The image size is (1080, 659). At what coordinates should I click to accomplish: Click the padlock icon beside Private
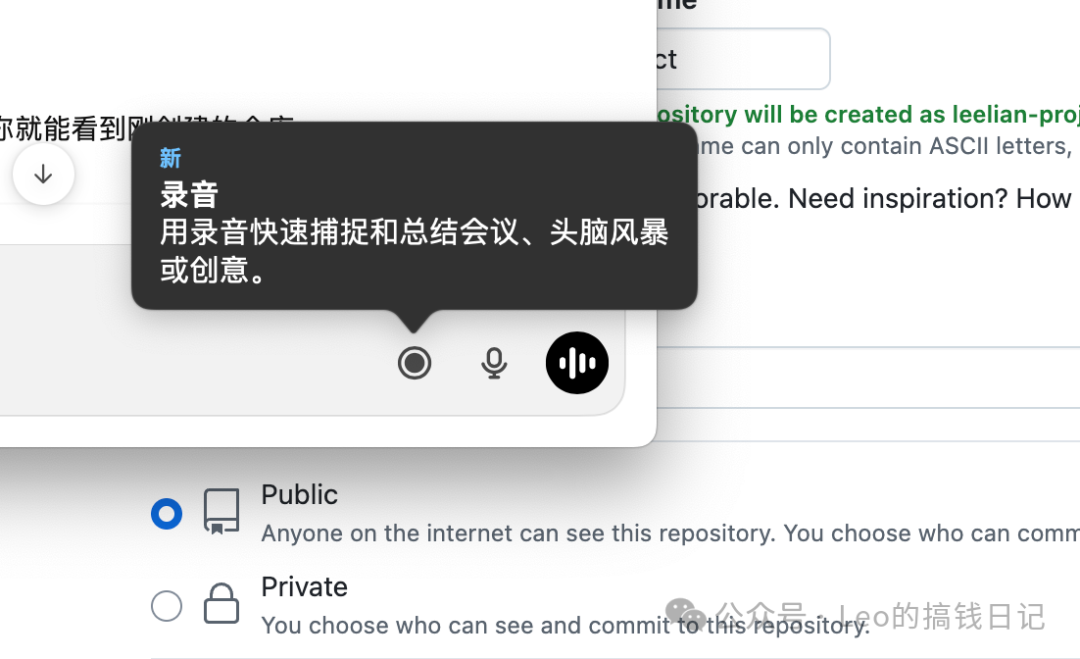coord(221,603)
